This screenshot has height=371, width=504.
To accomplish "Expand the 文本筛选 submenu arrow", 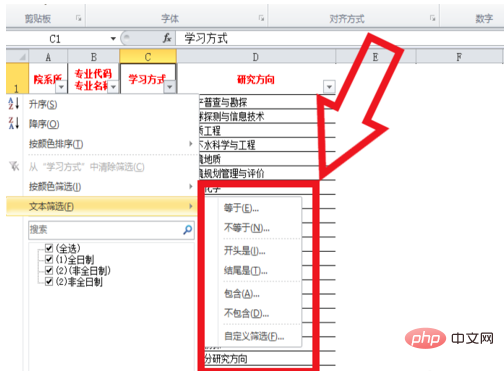I will pyautogui.click(x=191, y=206).
